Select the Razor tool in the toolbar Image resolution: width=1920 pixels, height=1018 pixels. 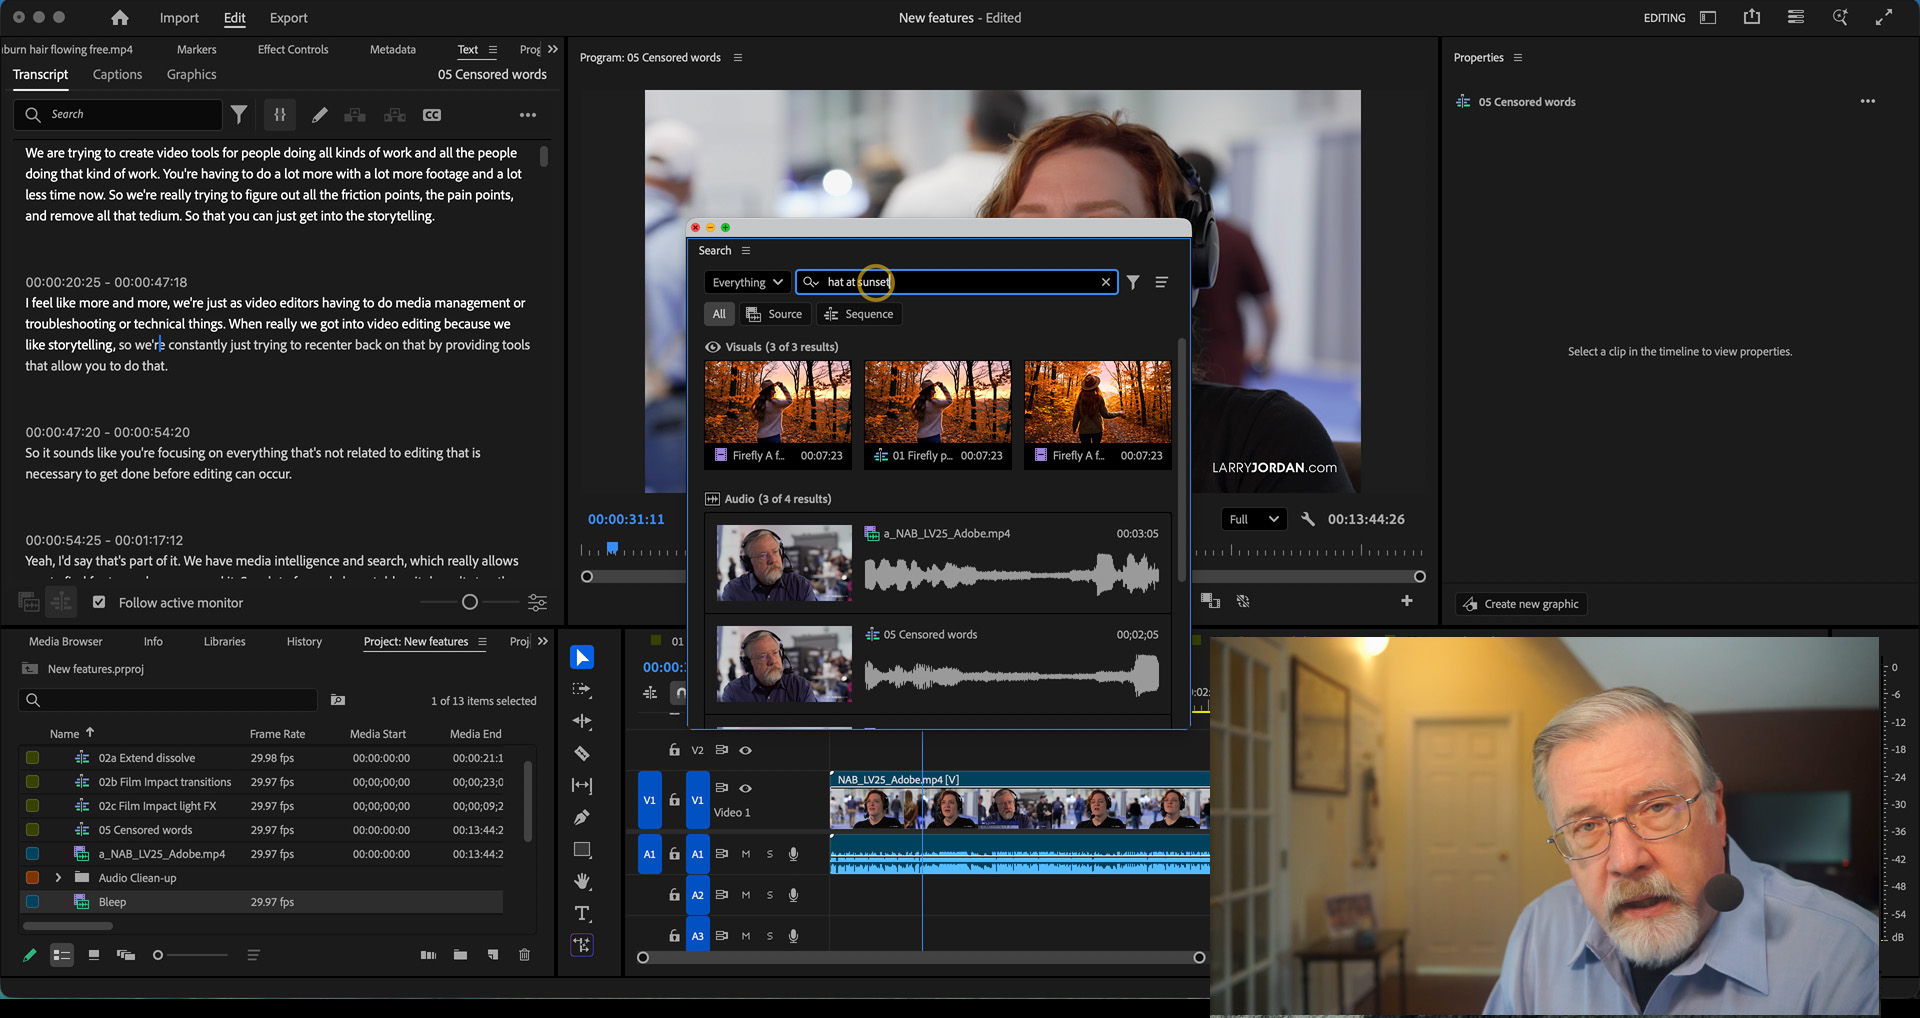[582, 753]
